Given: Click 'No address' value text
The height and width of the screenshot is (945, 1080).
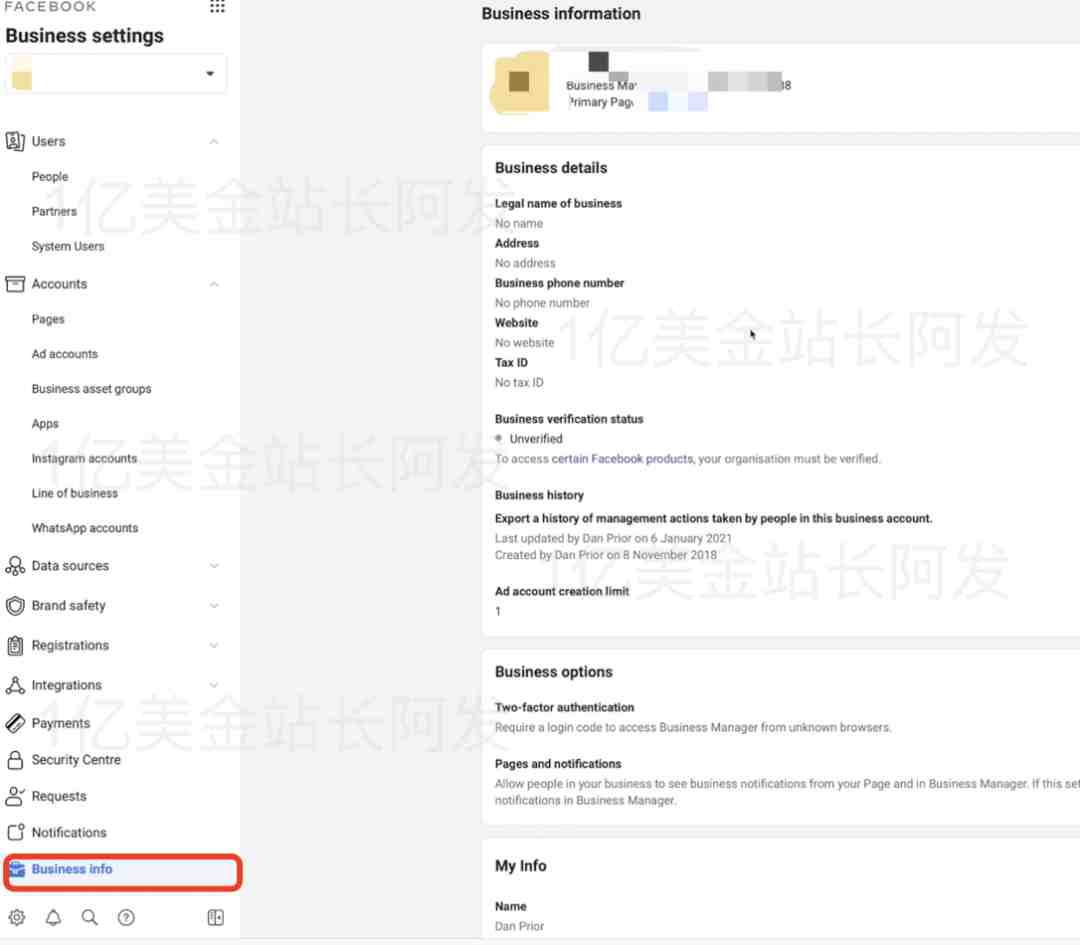Looking at the screenshot, I should (x=525, y=263).
